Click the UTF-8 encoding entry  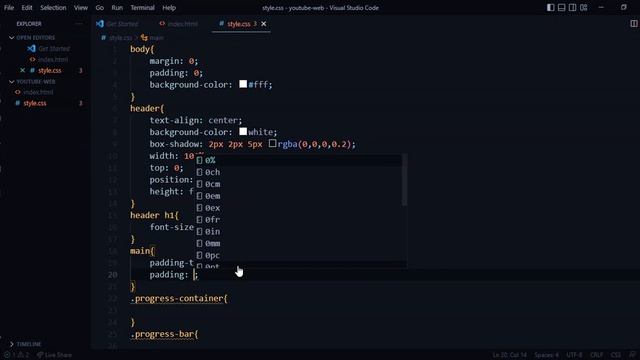(x=574, y=355)
